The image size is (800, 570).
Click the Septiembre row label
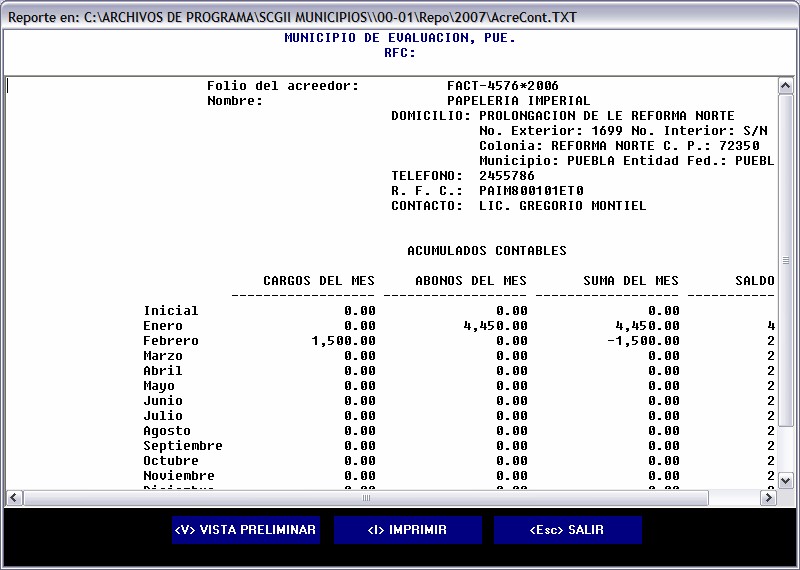click(183, 445)
